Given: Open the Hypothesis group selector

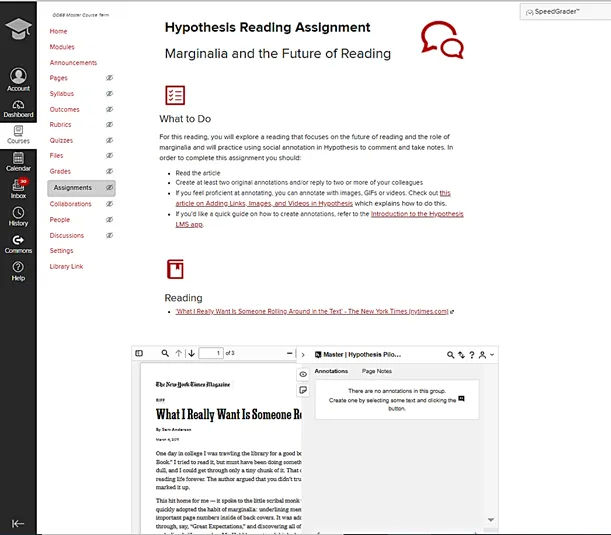Looking at the screenshot, I should (x=358, y=355).
